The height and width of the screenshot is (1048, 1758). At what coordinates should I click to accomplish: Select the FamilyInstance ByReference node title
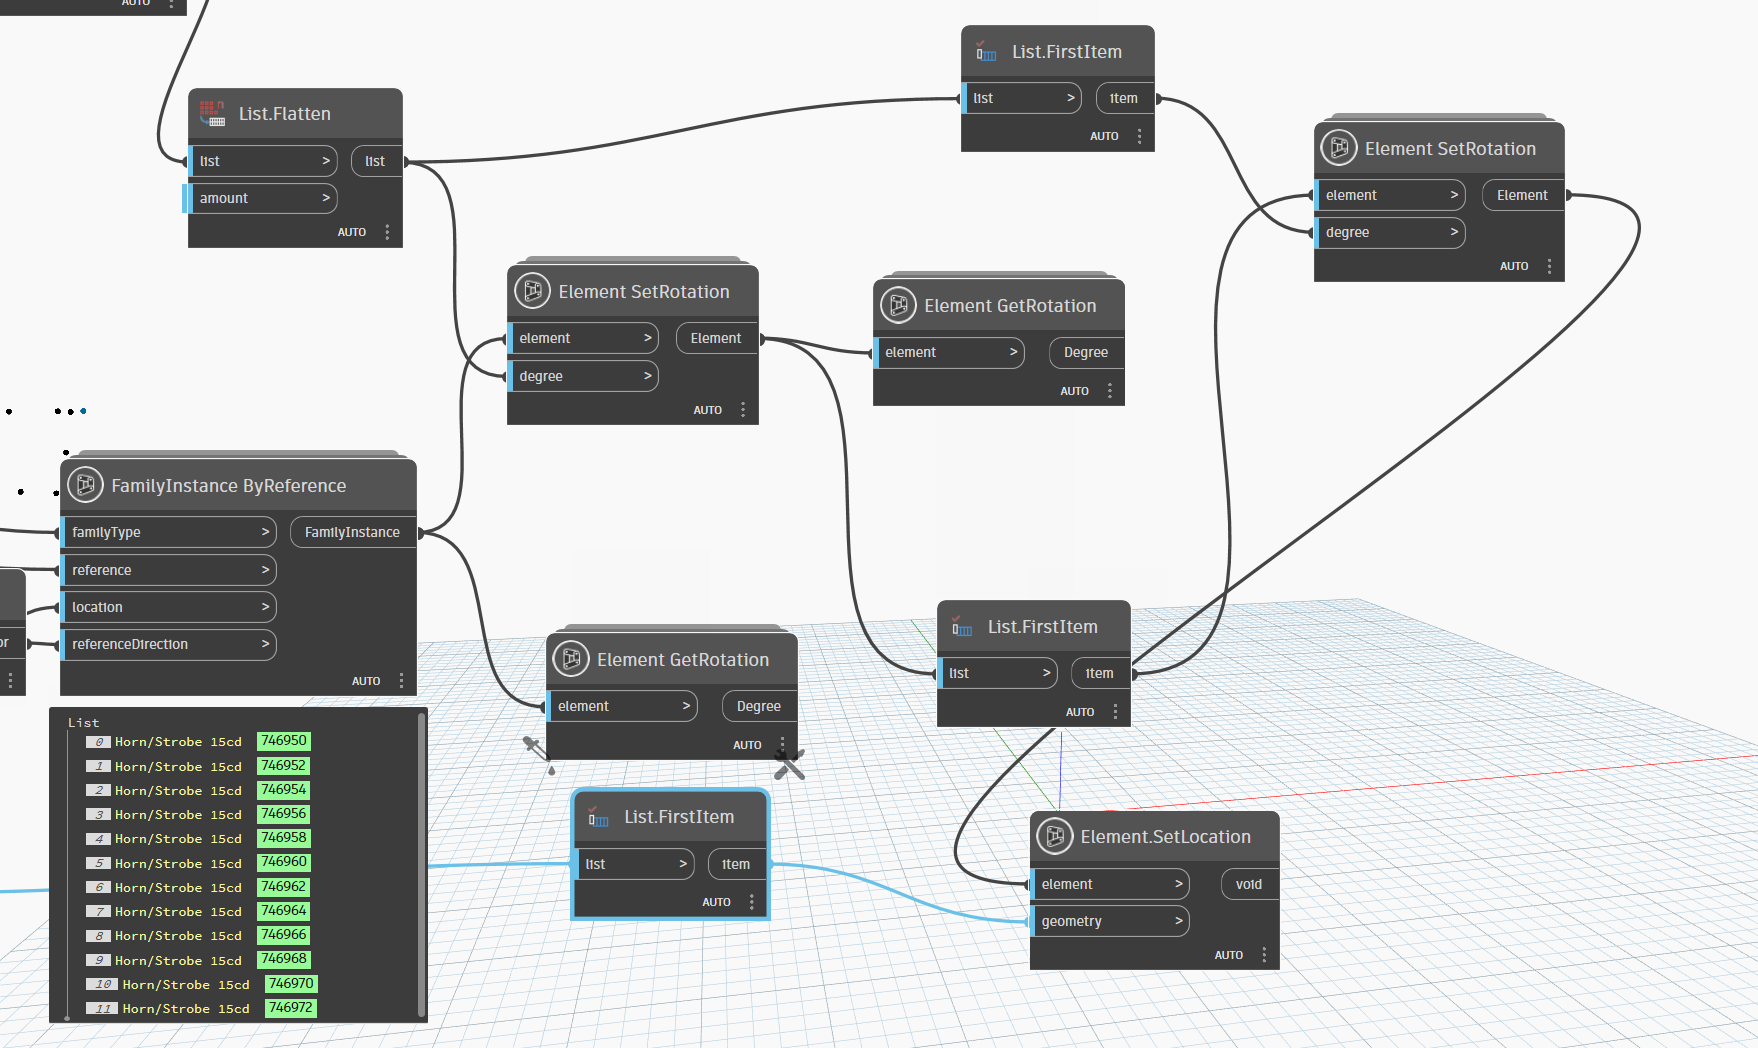tap(229, 486)
